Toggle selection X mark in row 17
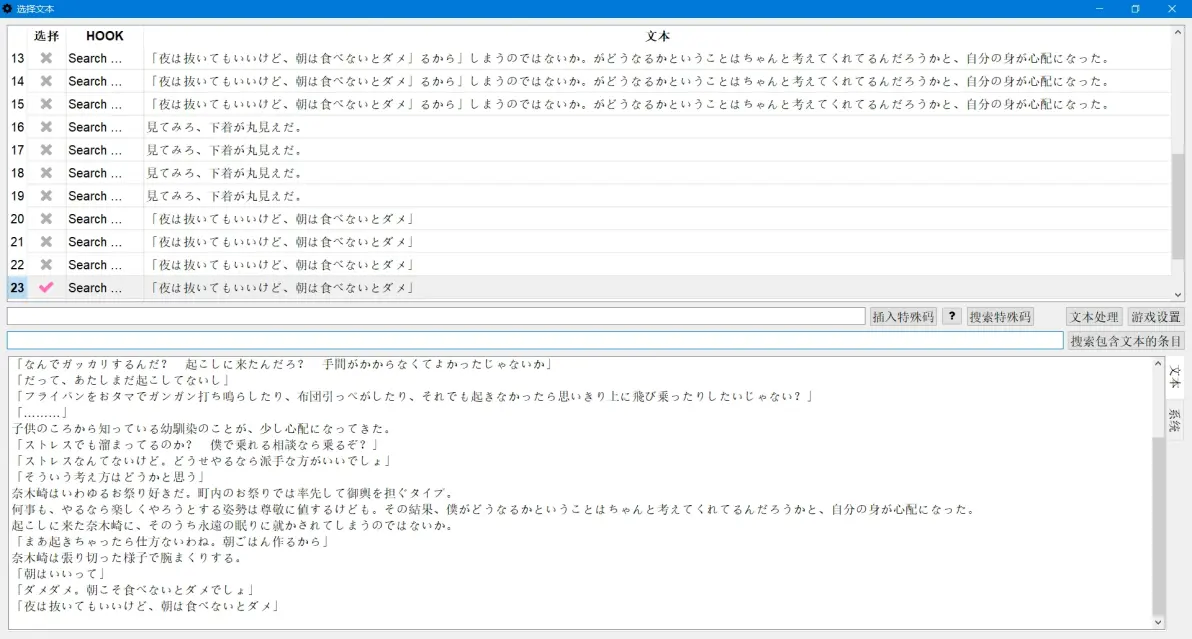The height and width of the screenshot is (639, 1192). (46, 150)
